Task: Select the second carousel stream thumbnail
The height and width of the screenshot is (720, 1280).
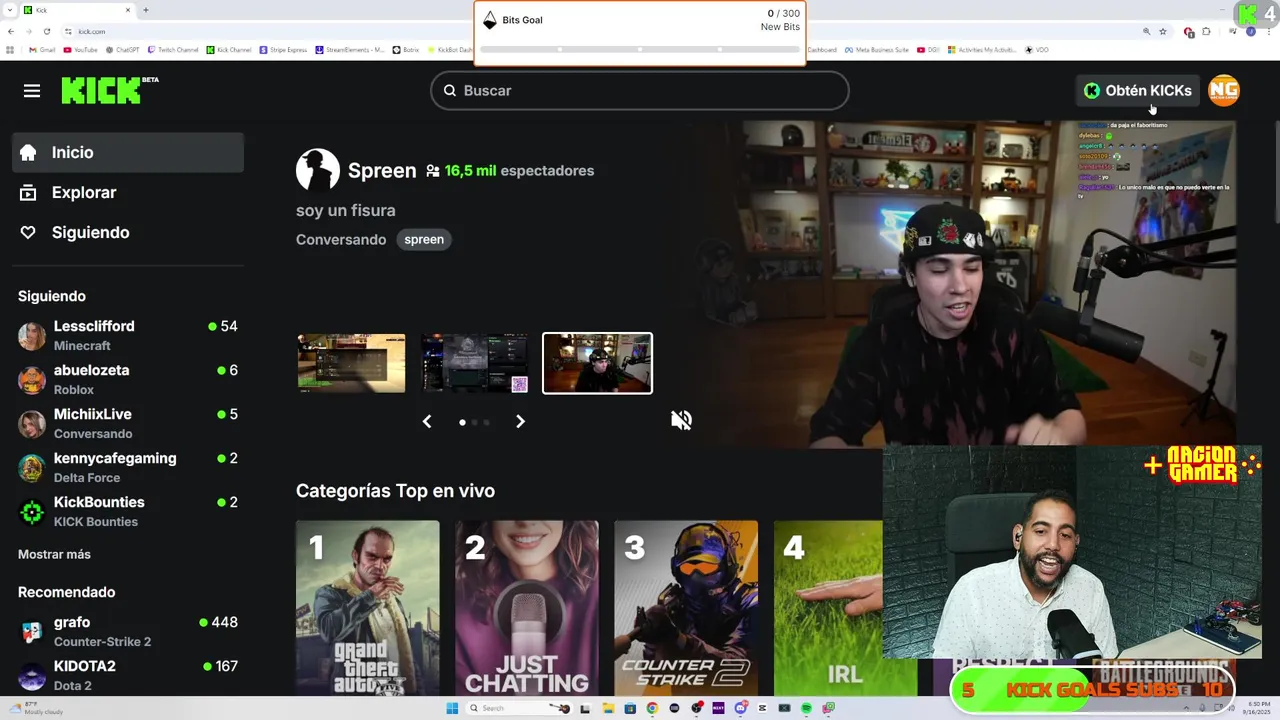Action: [474, 363]
